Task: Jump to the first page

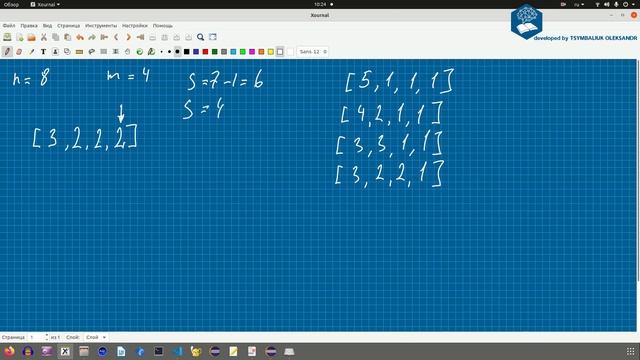Action: tap(104, 37)
